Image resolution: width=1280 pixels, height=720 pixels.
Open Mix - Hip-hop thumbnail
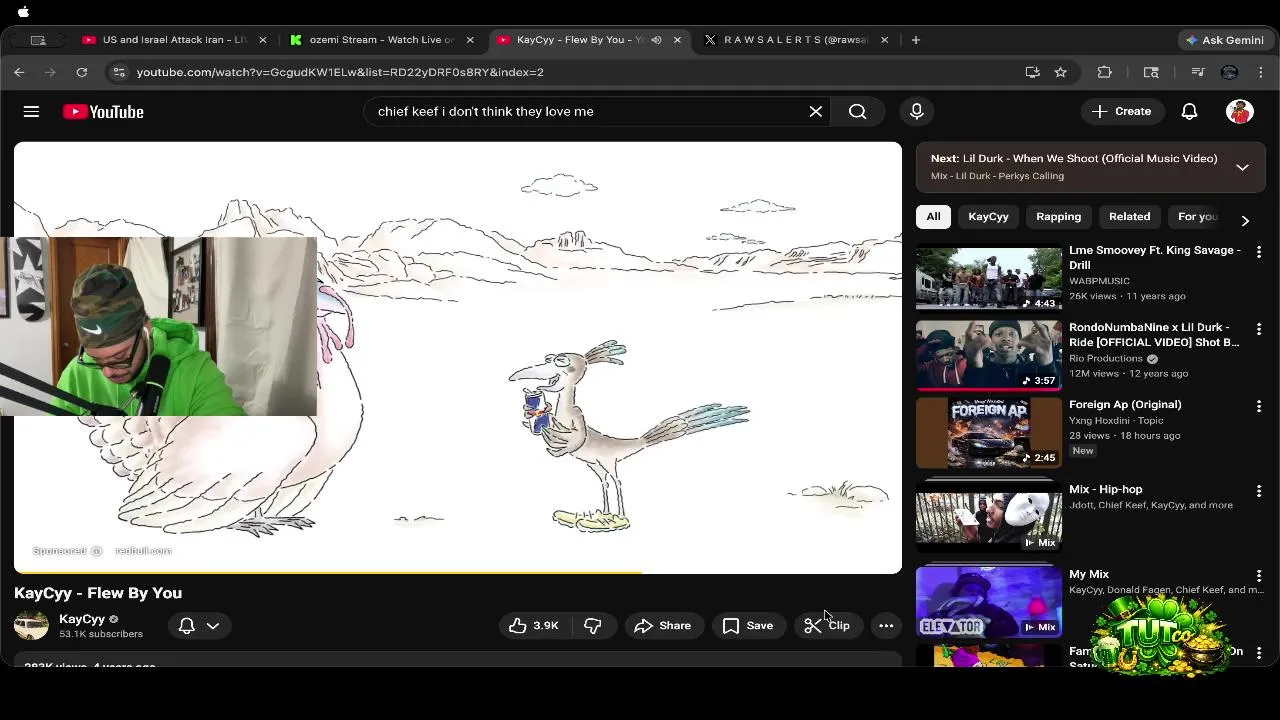click(x=989, y=516)
